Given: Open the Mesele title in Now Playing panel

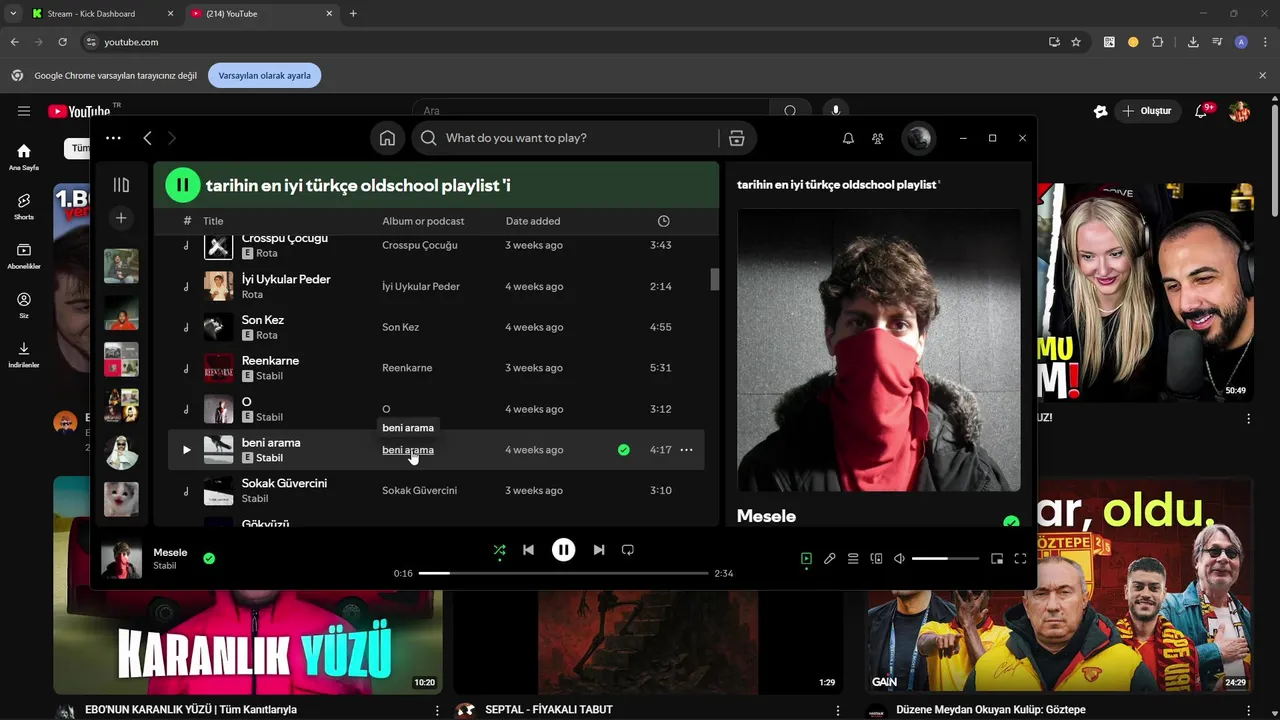Looking at the screenshot, I should pyautogui.click(x=766, y=516).
